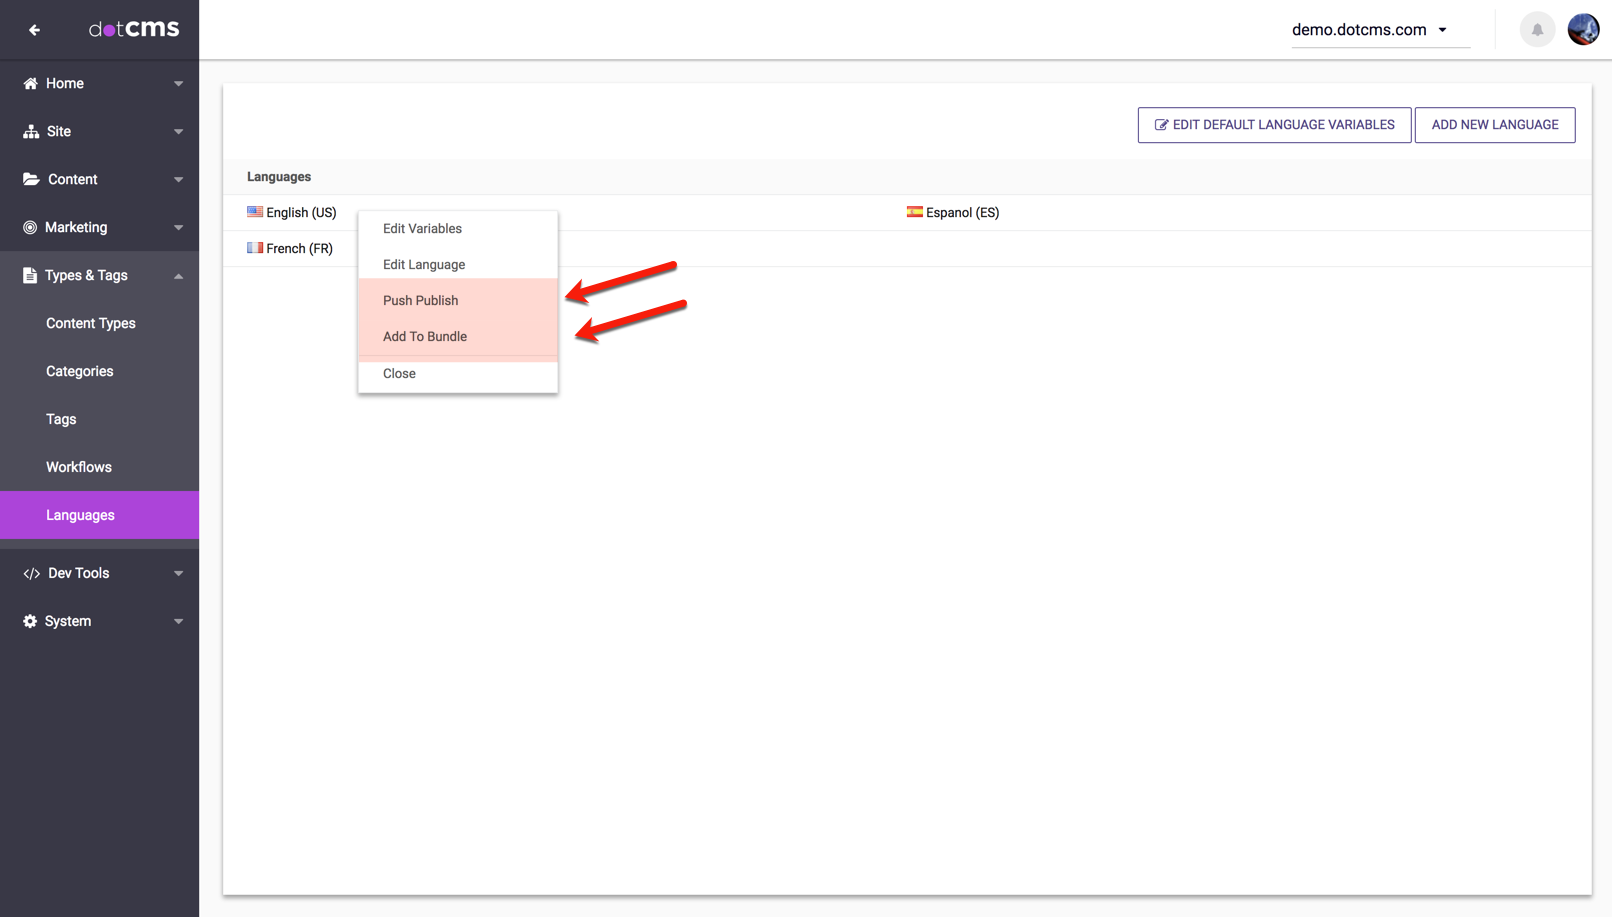
Task: Click the Add New Language button
Action: pos(1494,125)
